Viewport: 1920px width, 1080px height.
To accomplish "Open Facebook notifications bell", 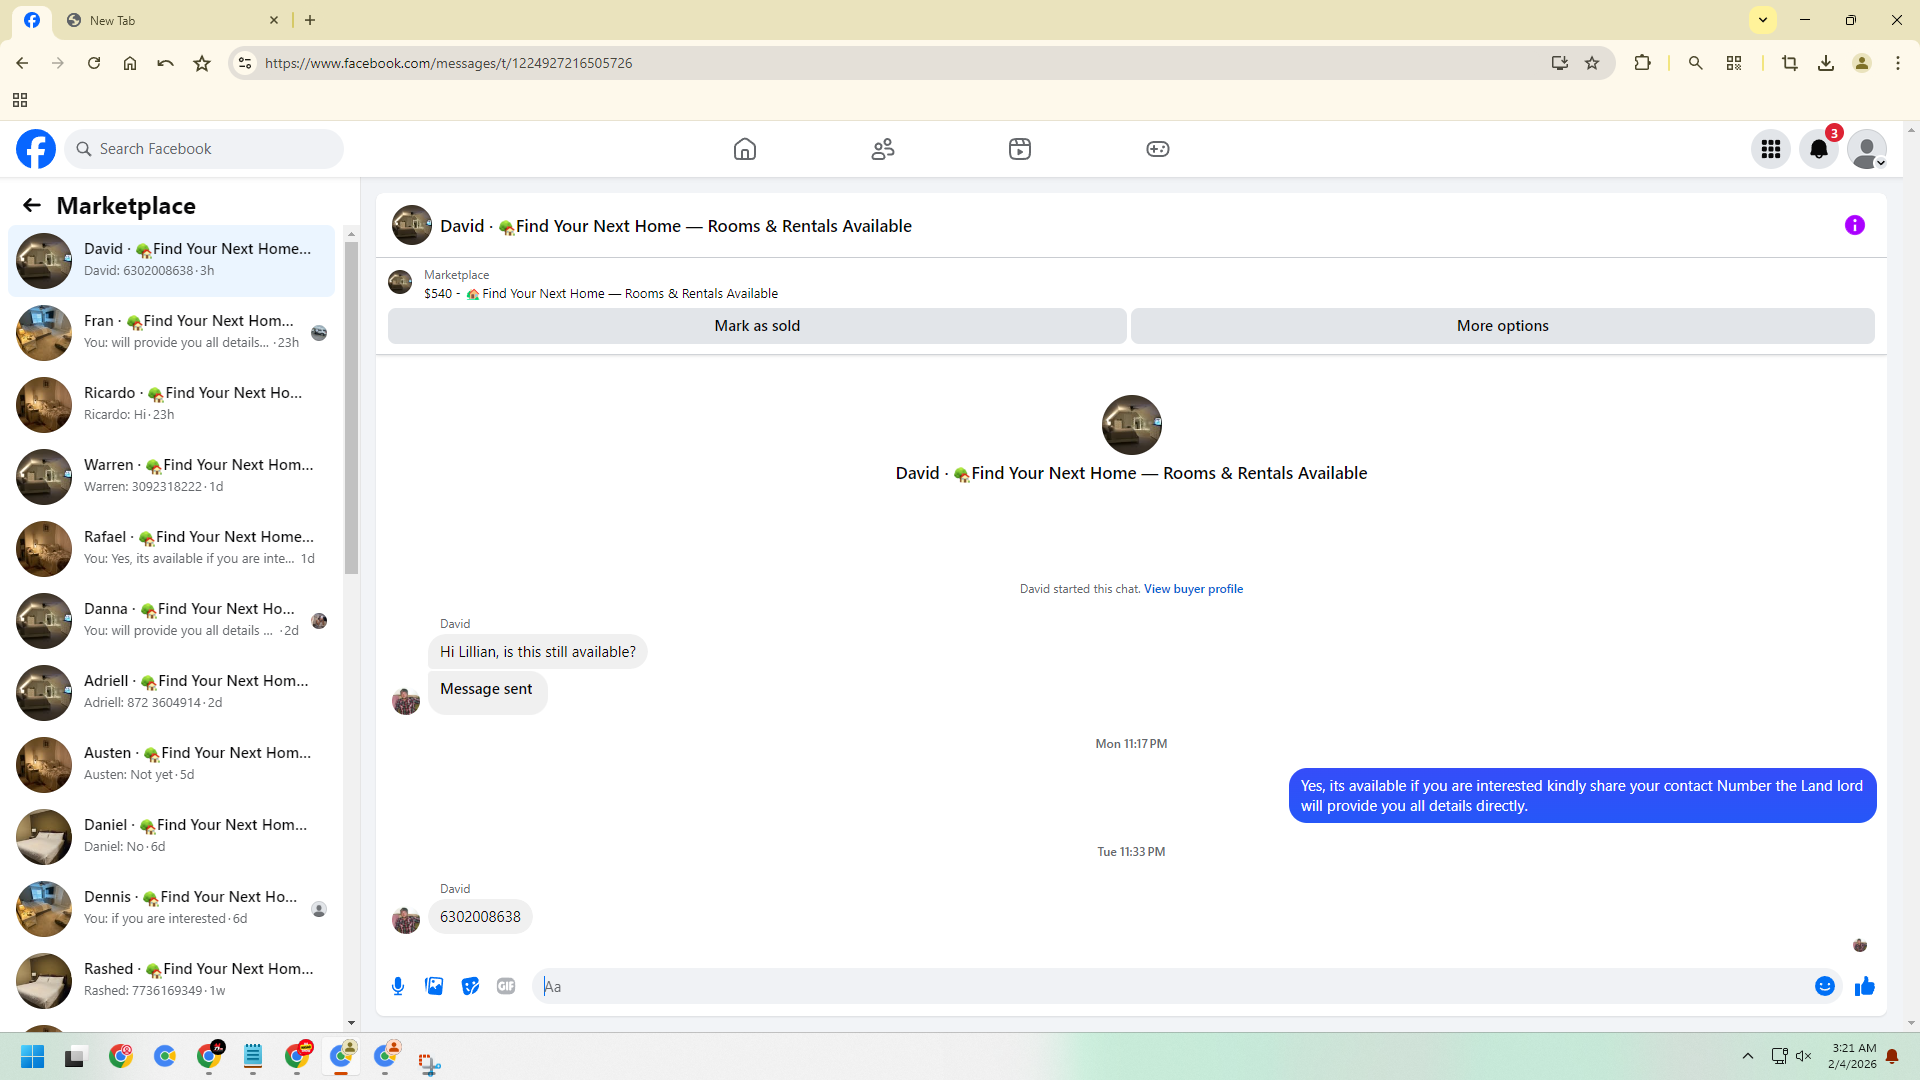I will [x=1818, y=149].
